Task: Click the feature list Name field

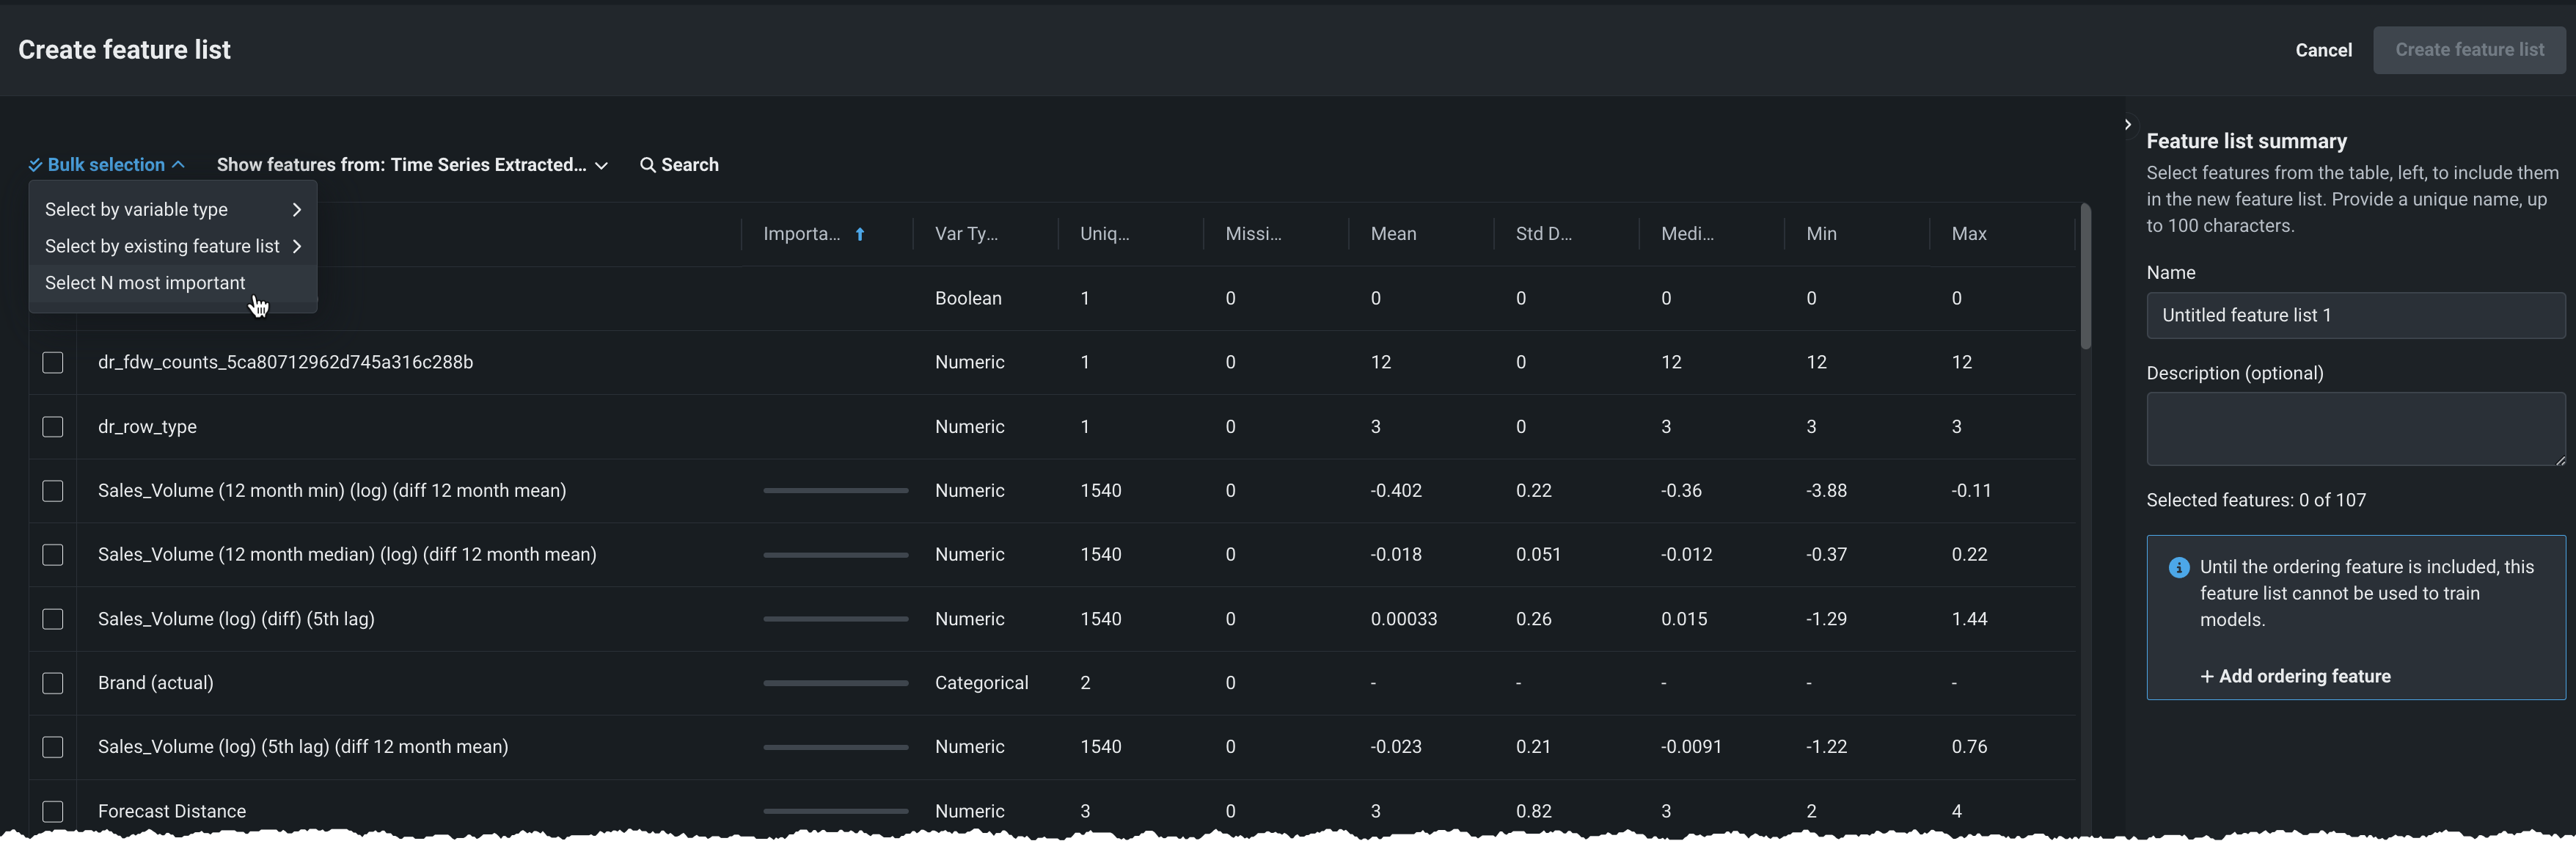Action: (x=2354, y=316)
